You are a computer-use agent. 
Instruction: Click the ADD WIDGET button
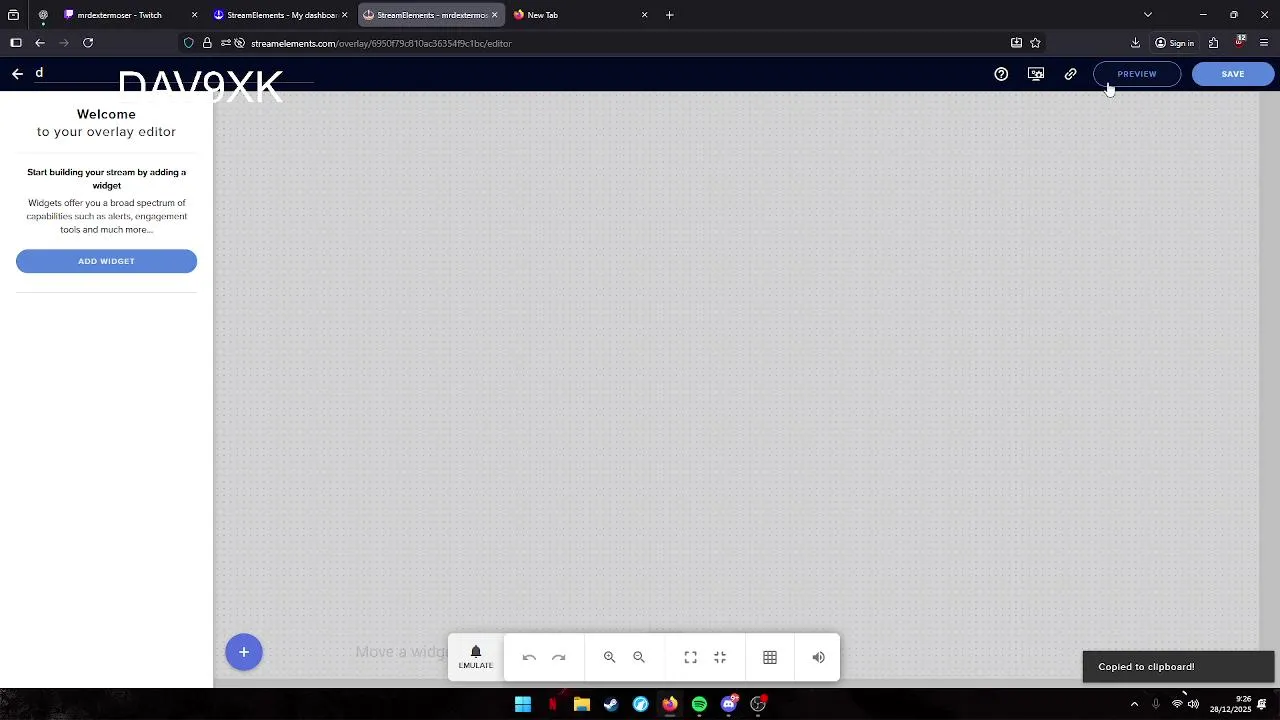click(x=106, y=261)
